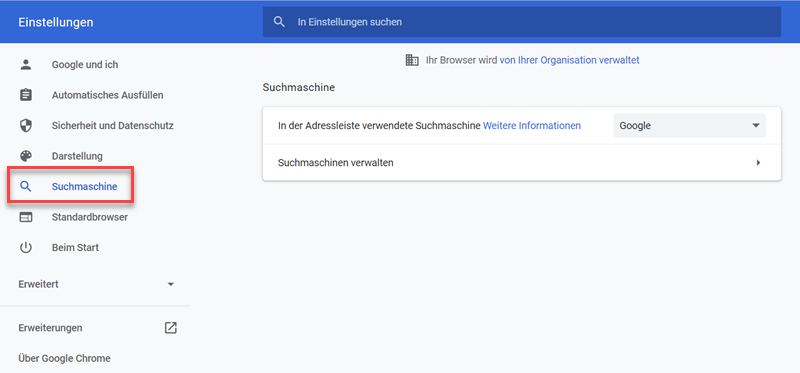
Task: Click the browser window icon for Standardbrowser
Action: coord(26,217)
